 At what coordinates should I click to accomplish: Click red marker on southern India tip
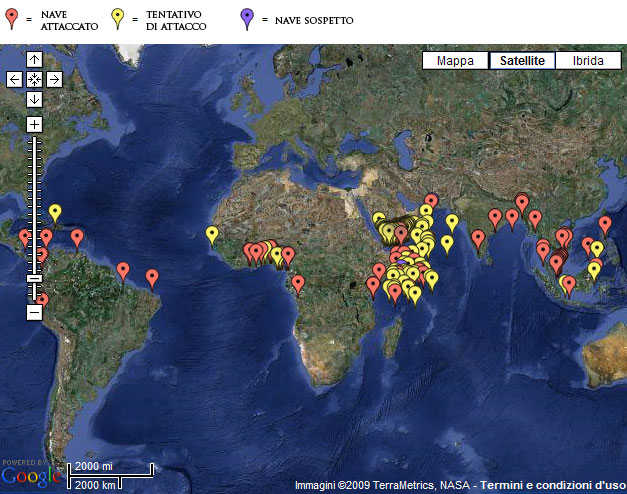[478, 239]
